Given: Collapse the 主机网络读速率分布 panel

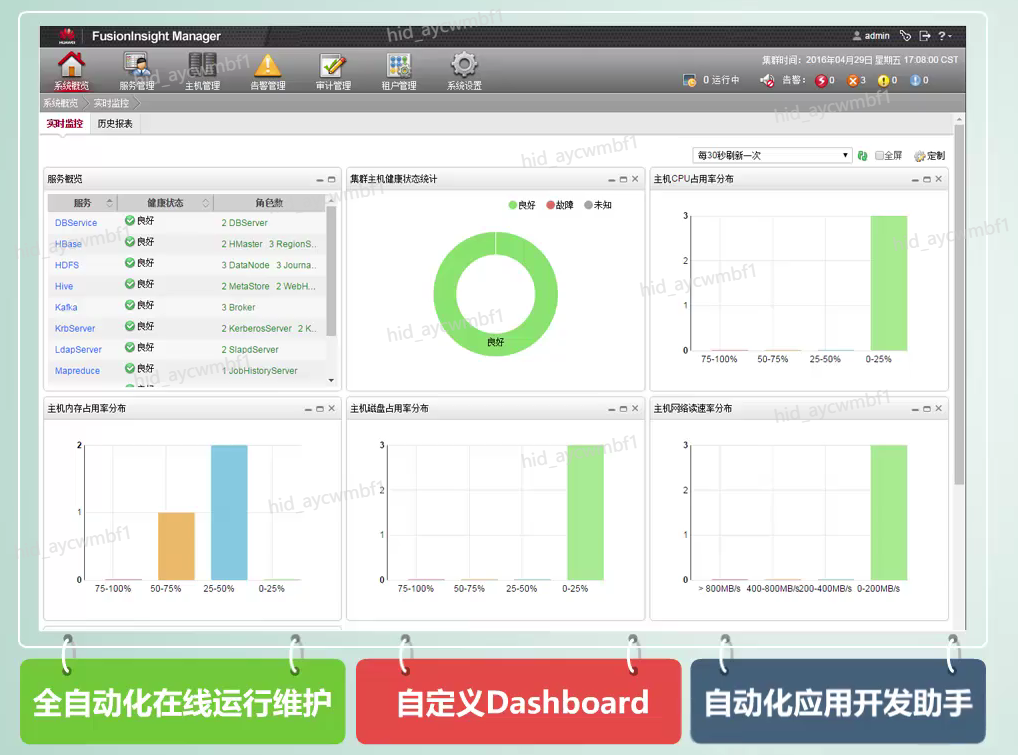Looking at the screenshot, I should click(915, 409).
